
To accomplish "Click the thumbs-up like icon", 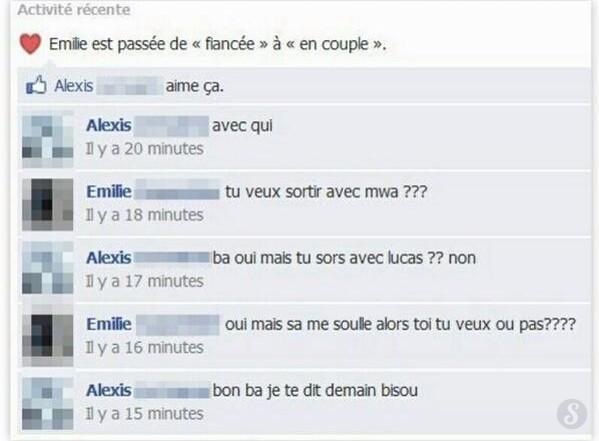I will coord(36,85).
